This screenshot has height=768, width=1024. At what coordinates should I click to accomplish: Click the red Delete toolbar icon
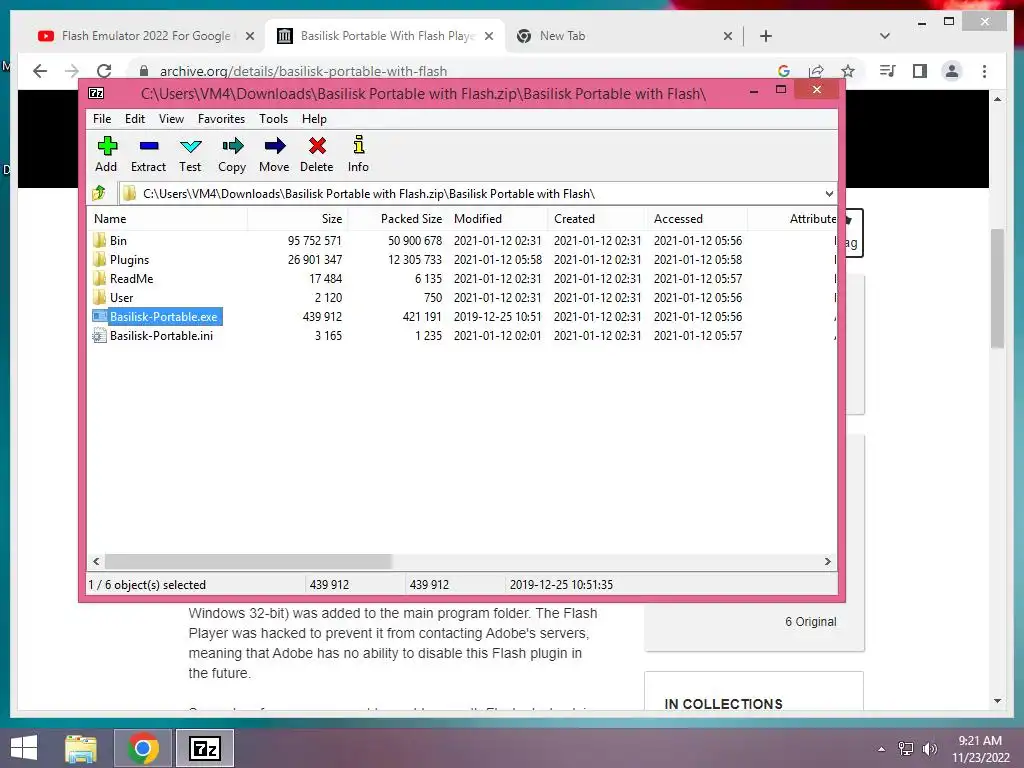(317, 146)
